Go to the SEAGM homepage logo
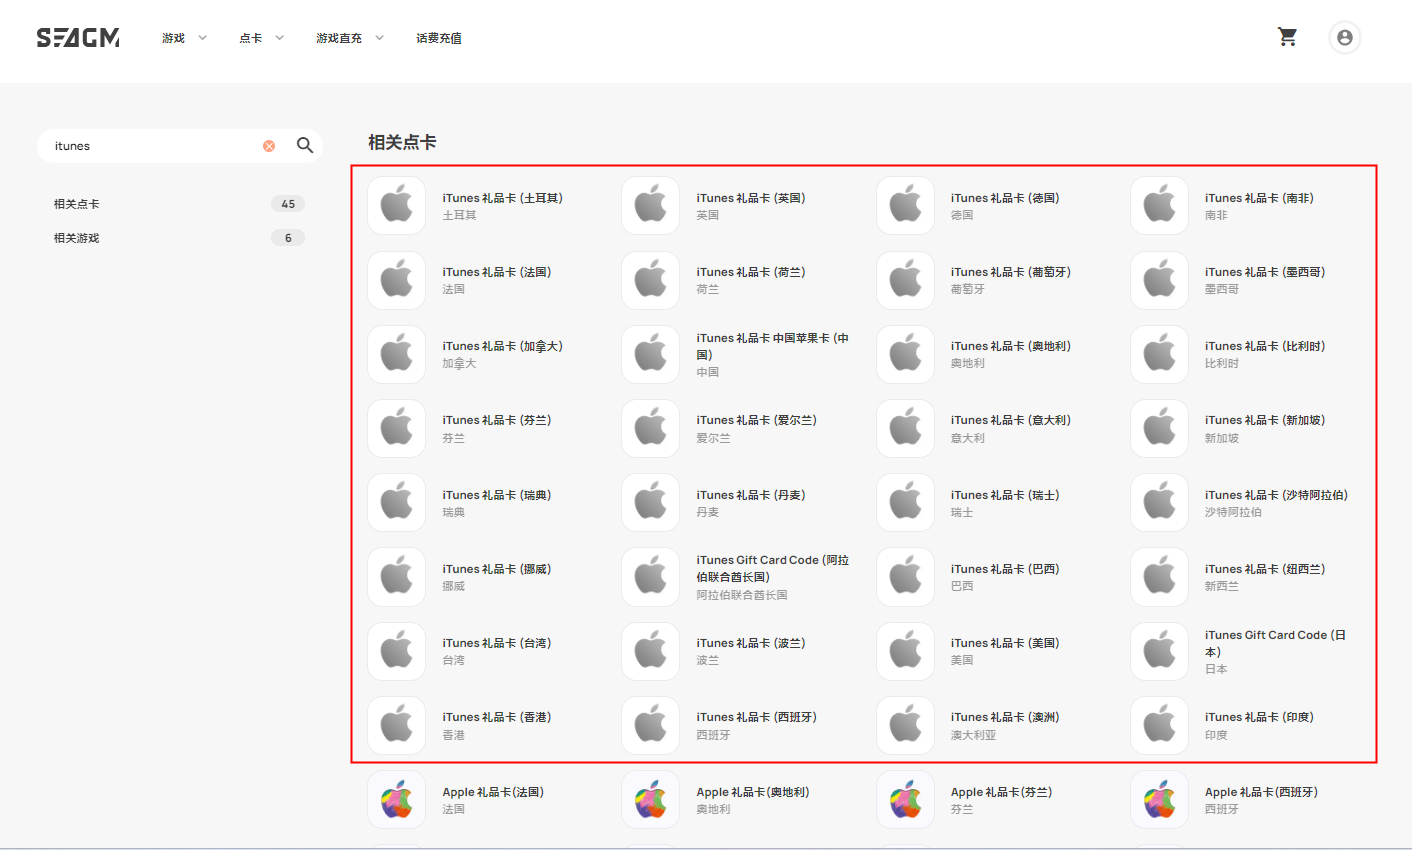This screenshot has height=850, width=1412. [x=78, y=38]
